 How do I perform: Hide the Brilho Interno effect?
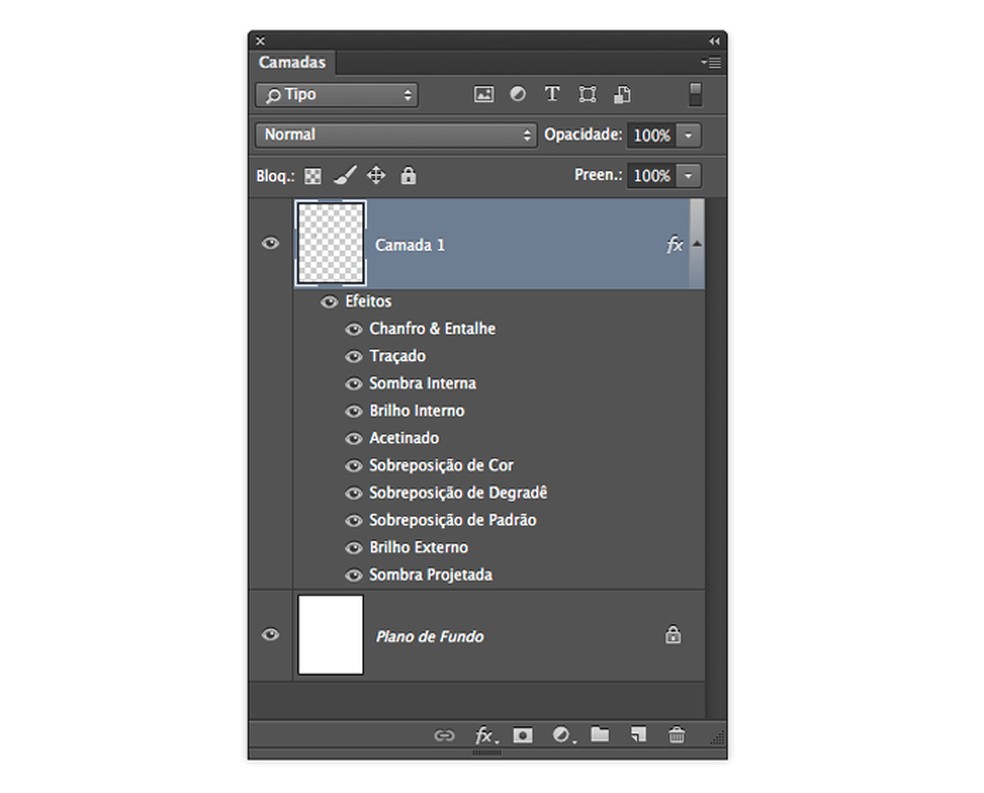point(354,412)
